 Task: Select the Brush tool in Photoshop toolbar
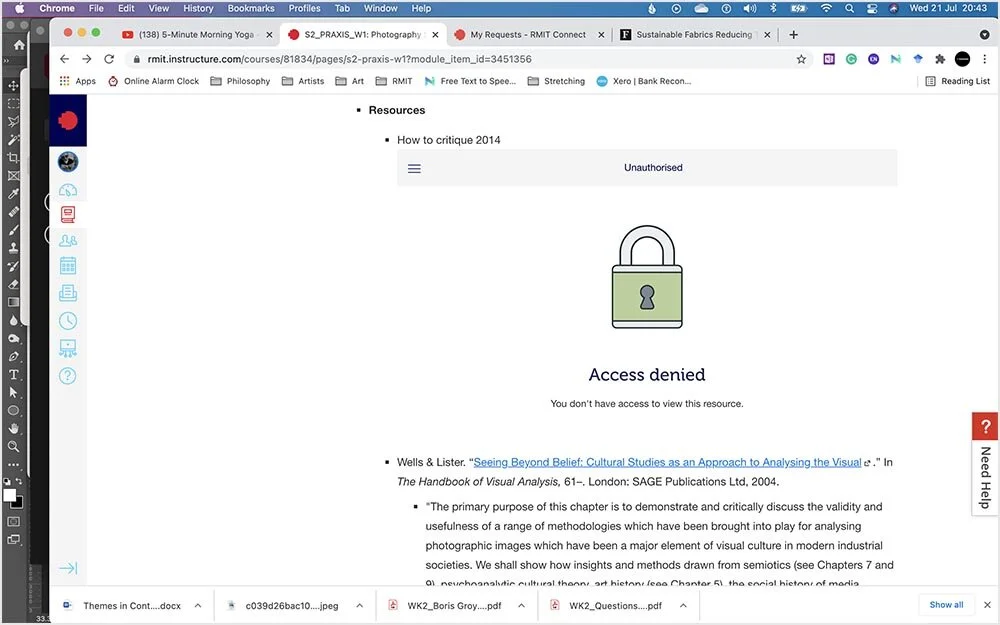click(13, 230)
